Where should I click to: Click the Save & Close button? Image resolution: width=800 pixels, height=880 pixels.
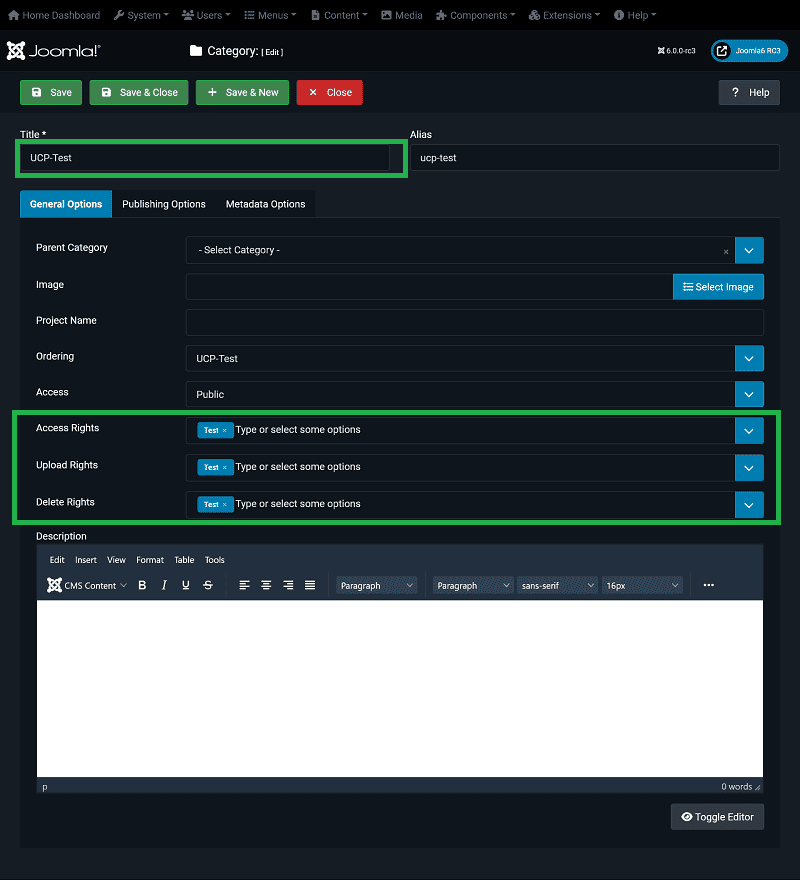pyautogui.click(x=139, y=92)
